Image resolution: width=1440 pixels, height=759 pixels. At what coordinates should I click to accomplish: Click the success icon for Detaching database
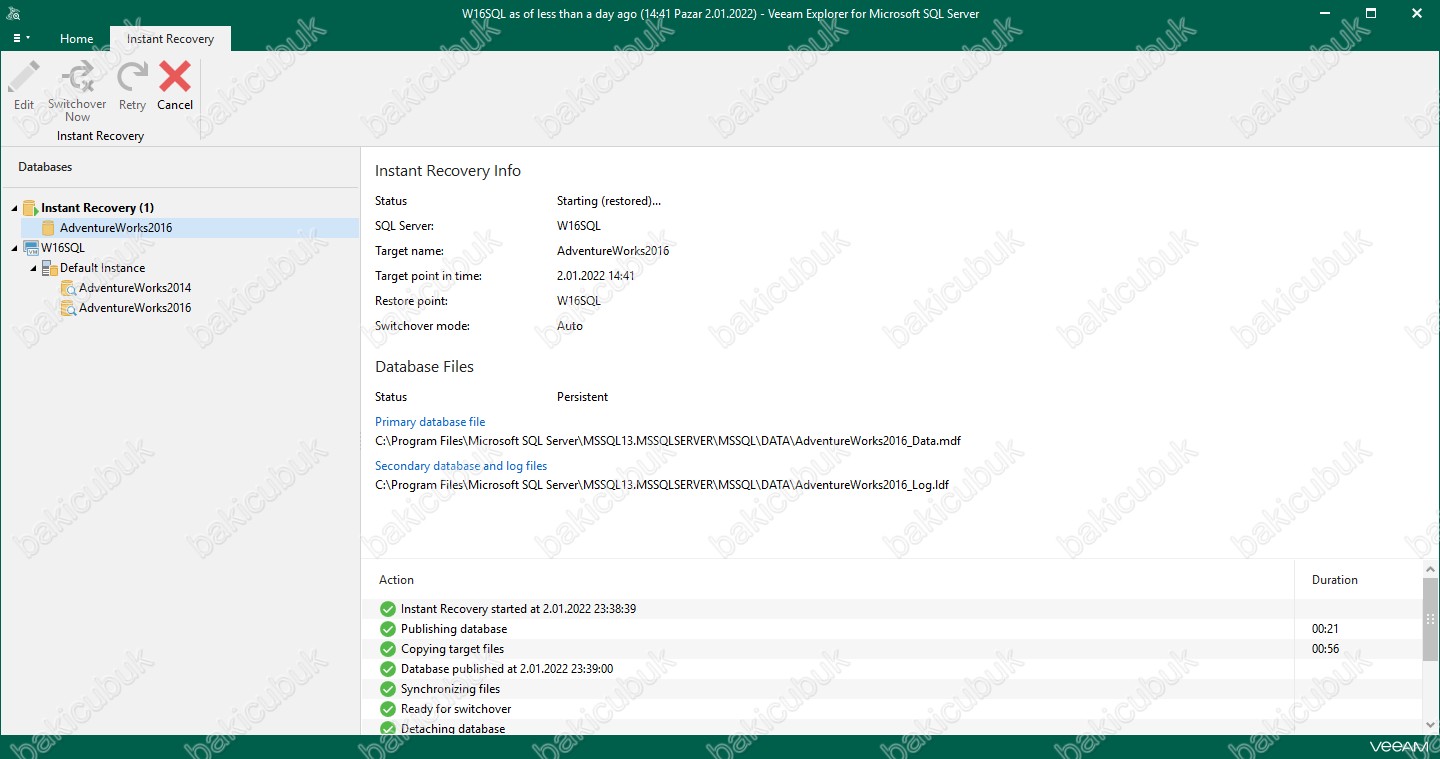point(388,728)
